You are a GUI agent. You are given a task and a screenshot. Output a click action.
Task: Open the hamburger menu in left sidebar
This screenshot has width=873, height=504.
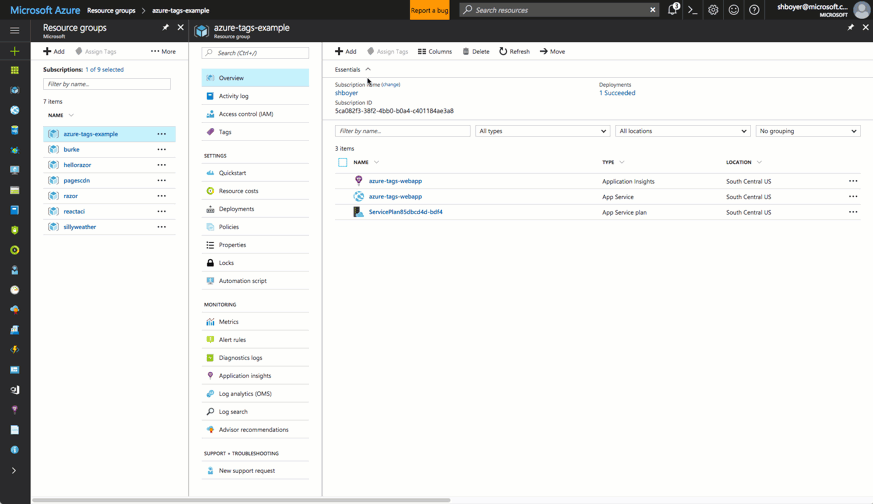pyautogui.click(x=14, y=31)
